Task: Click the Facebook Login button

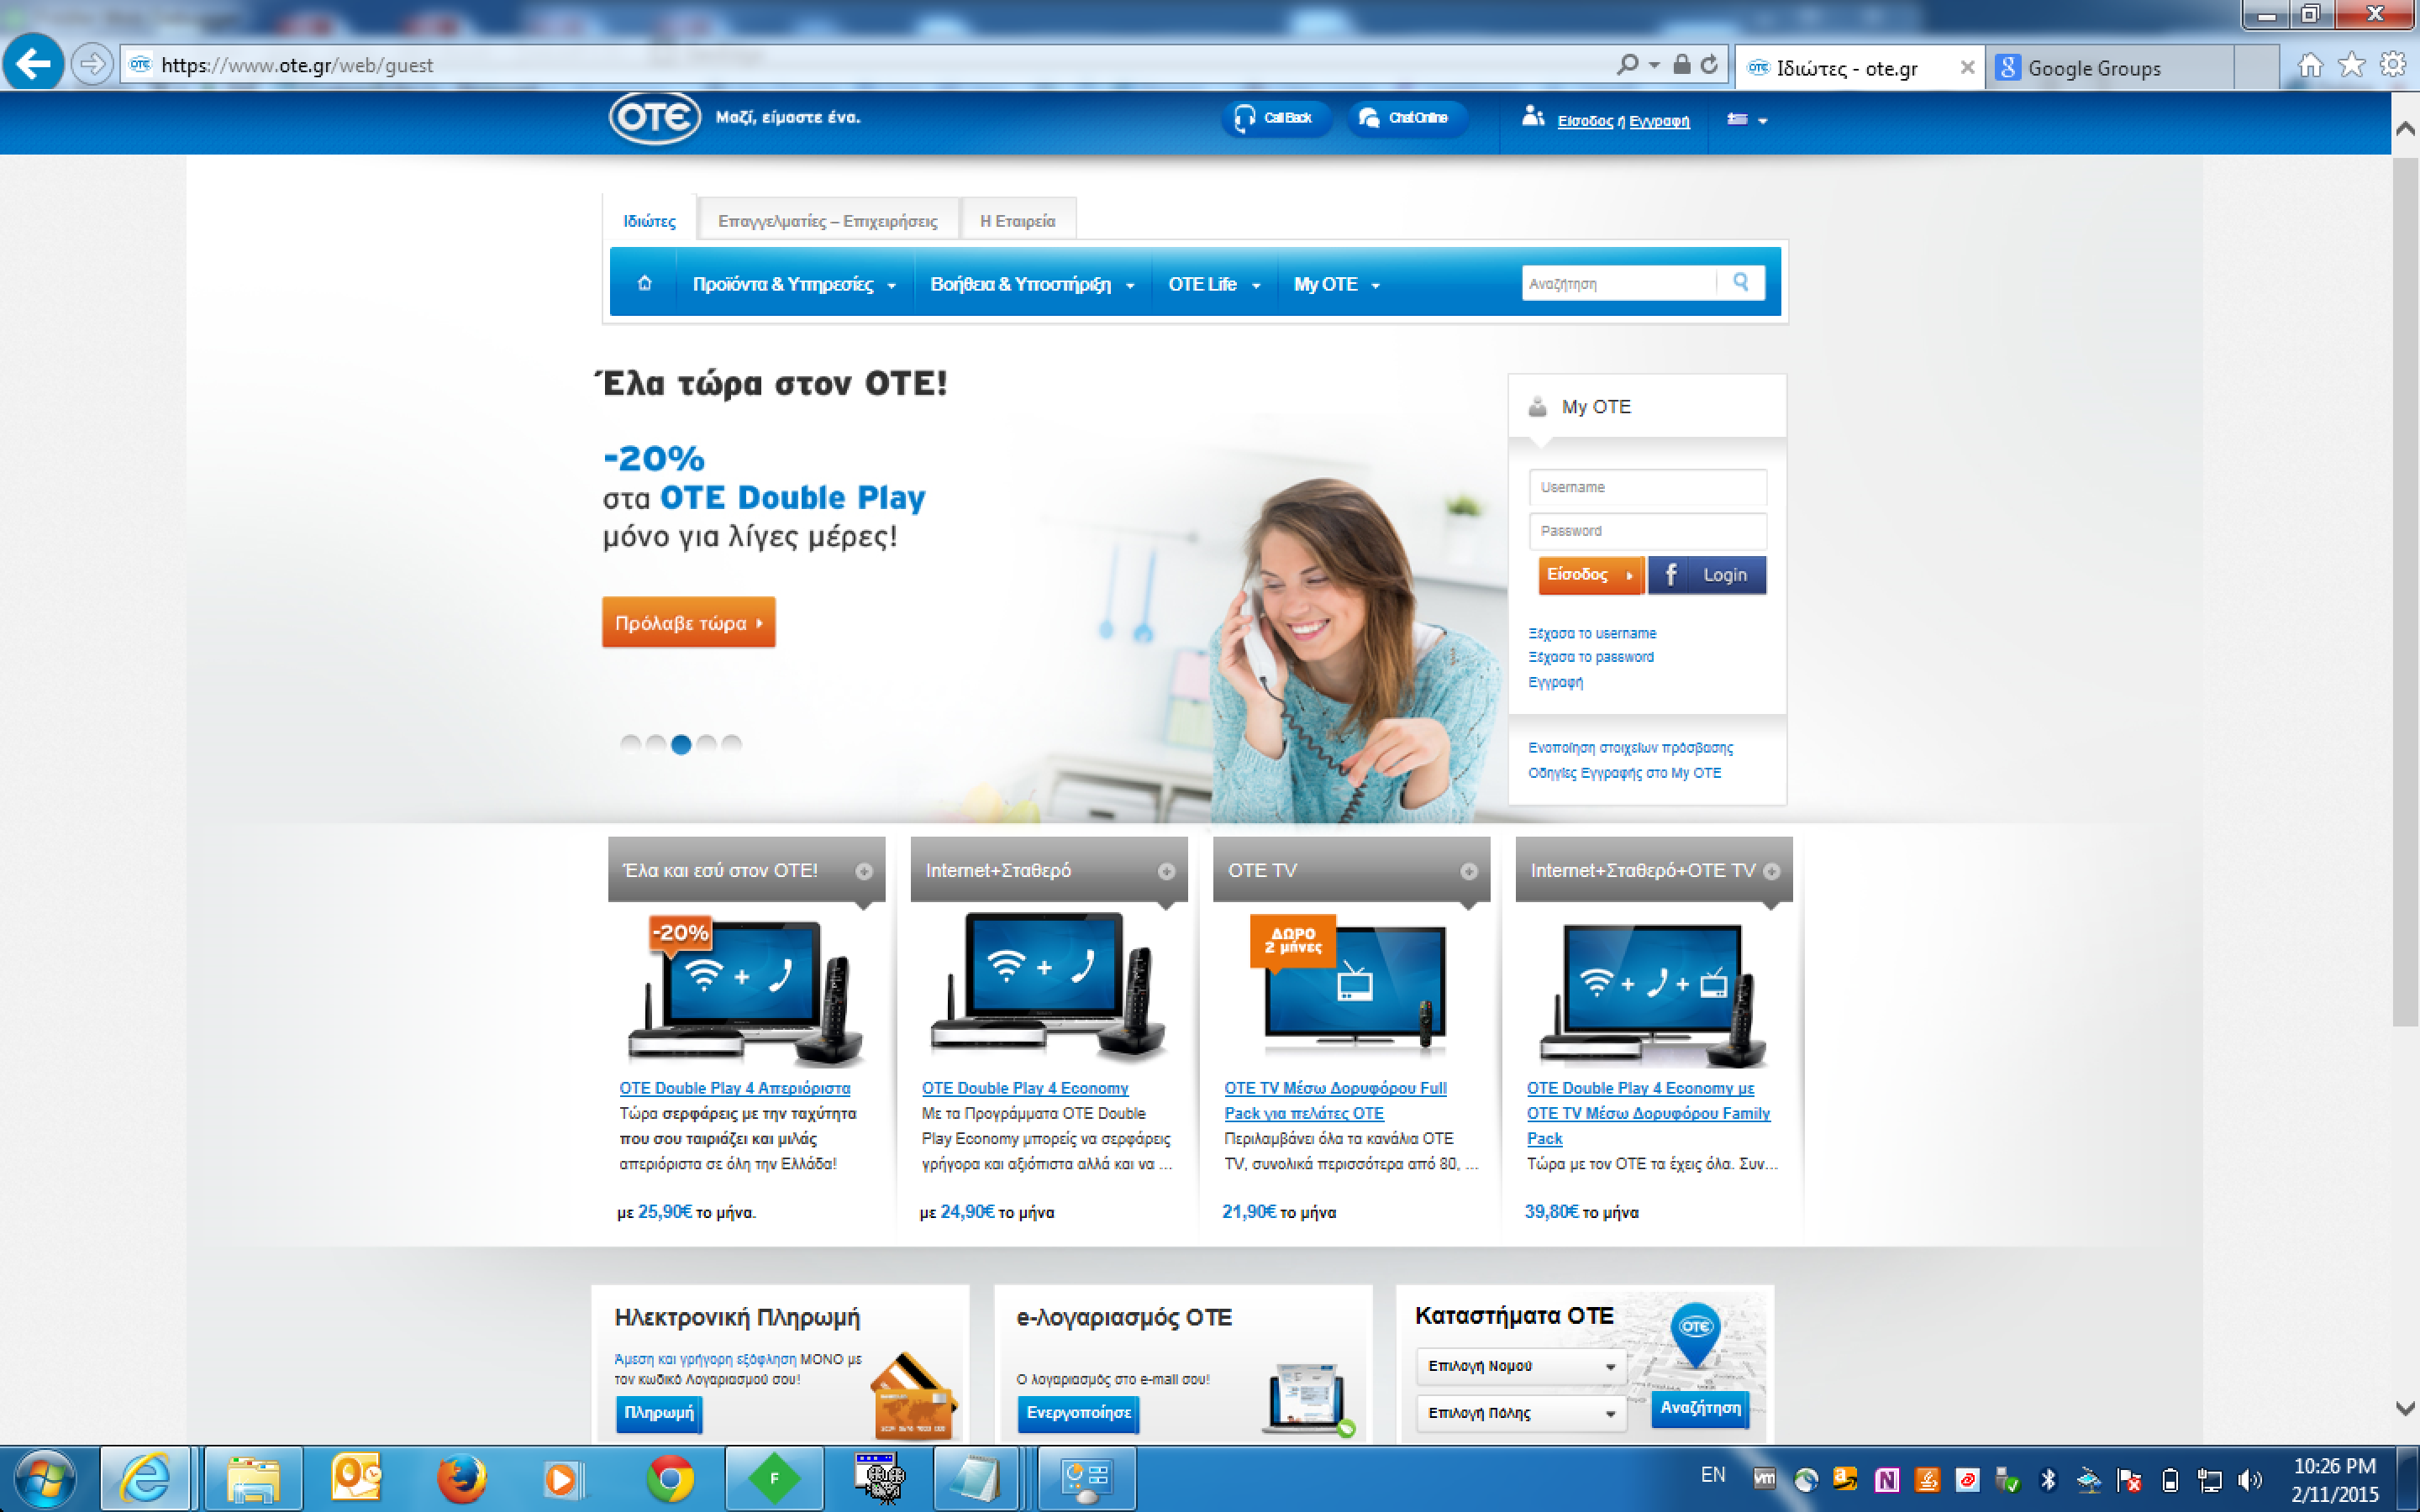Action: coord(1707,575)
